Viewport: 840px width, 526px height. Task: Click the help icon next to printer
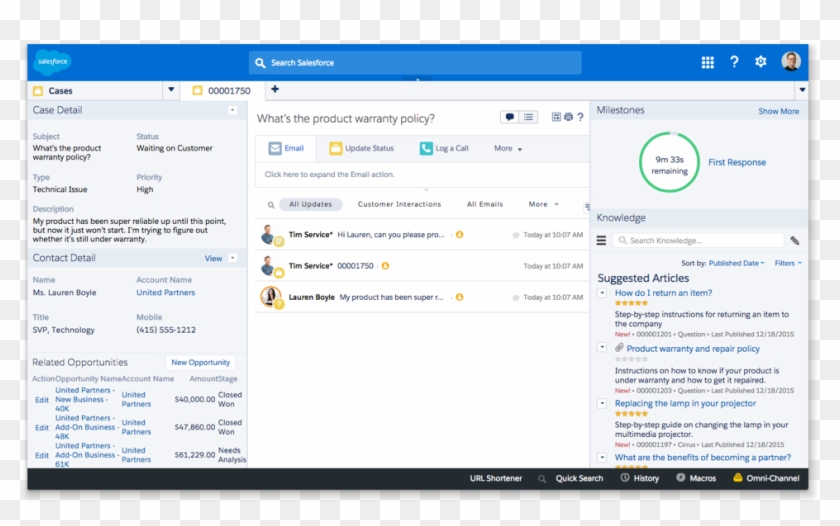tap(580, 117)
